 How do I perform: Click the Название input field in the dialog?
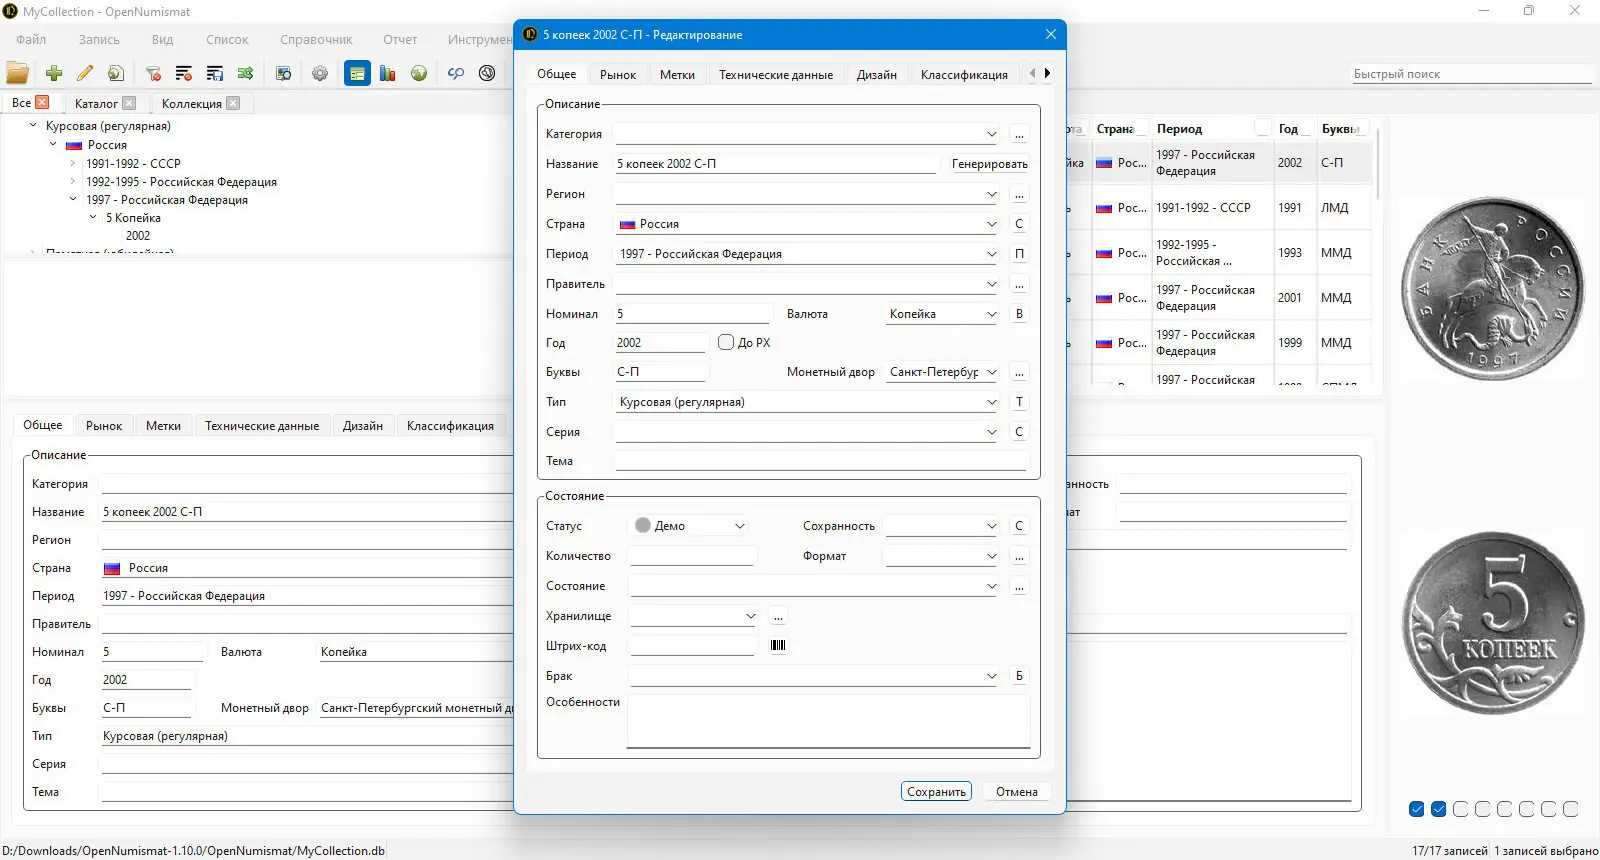(x=775, y=164)
